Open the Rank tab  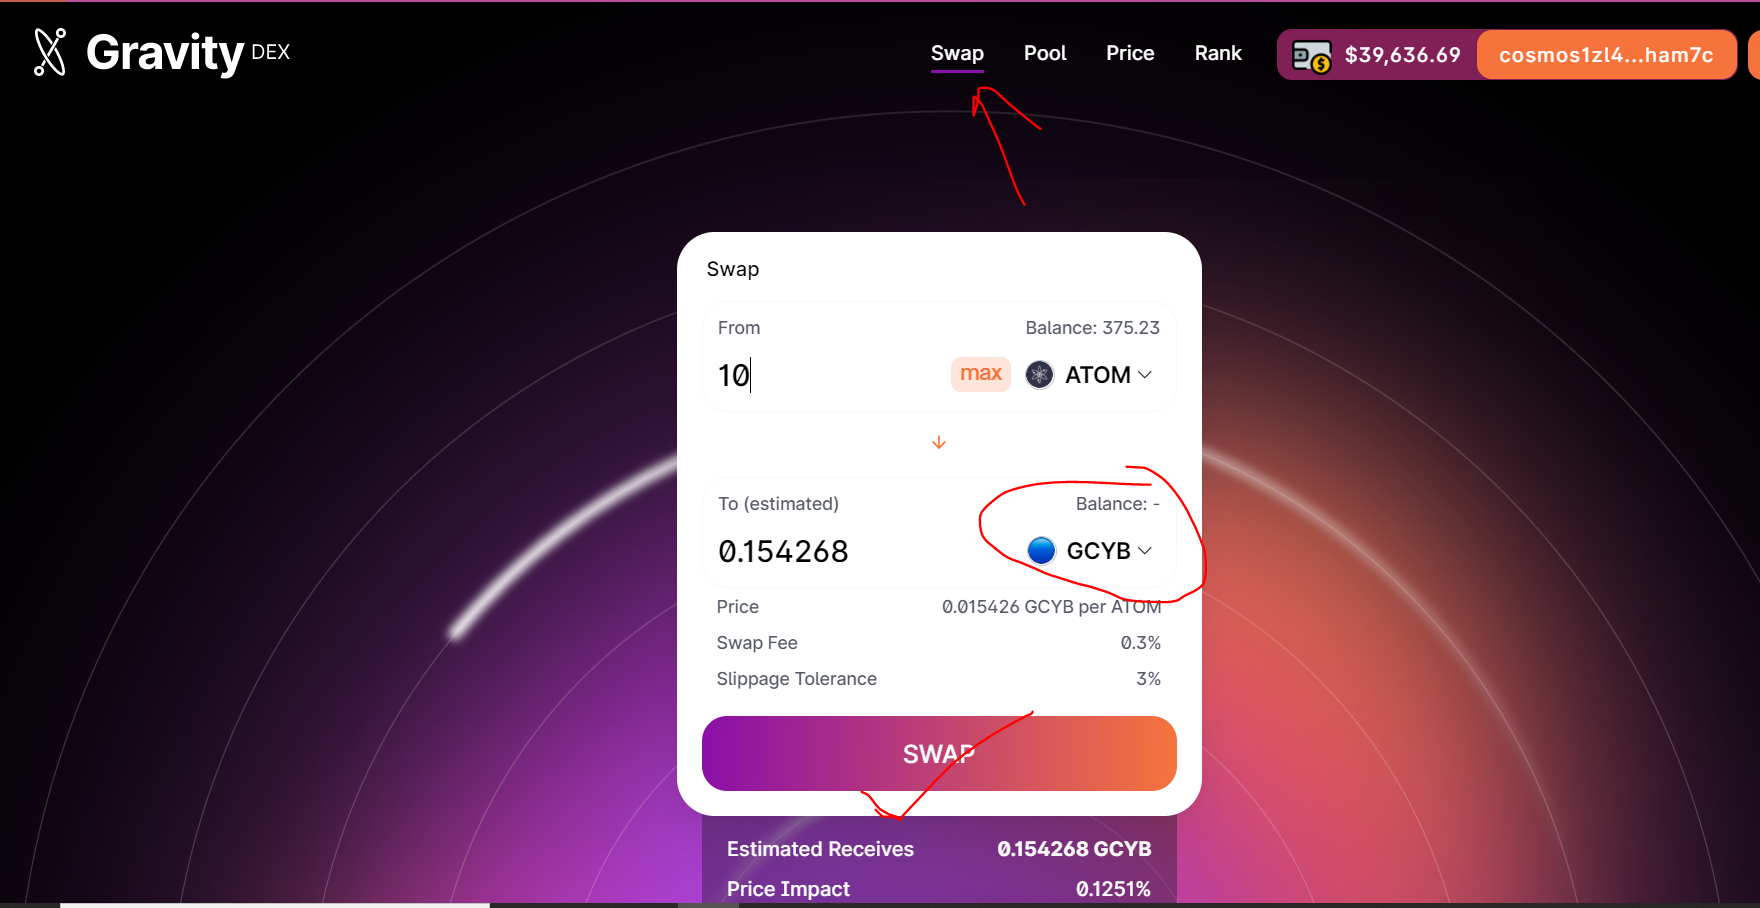[x=1218, y=53]
